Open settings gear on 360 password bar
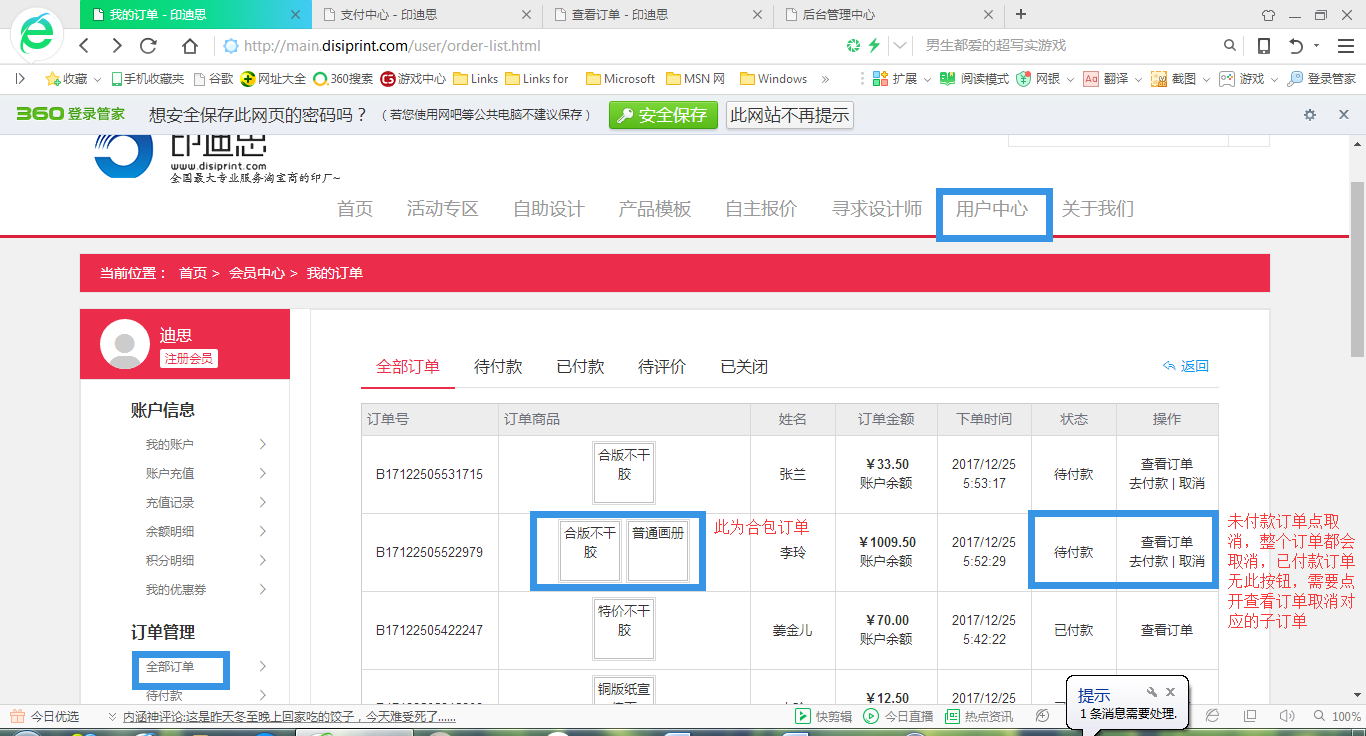1366x736 pixels. pyautogui.click(x=1310, y=115)
